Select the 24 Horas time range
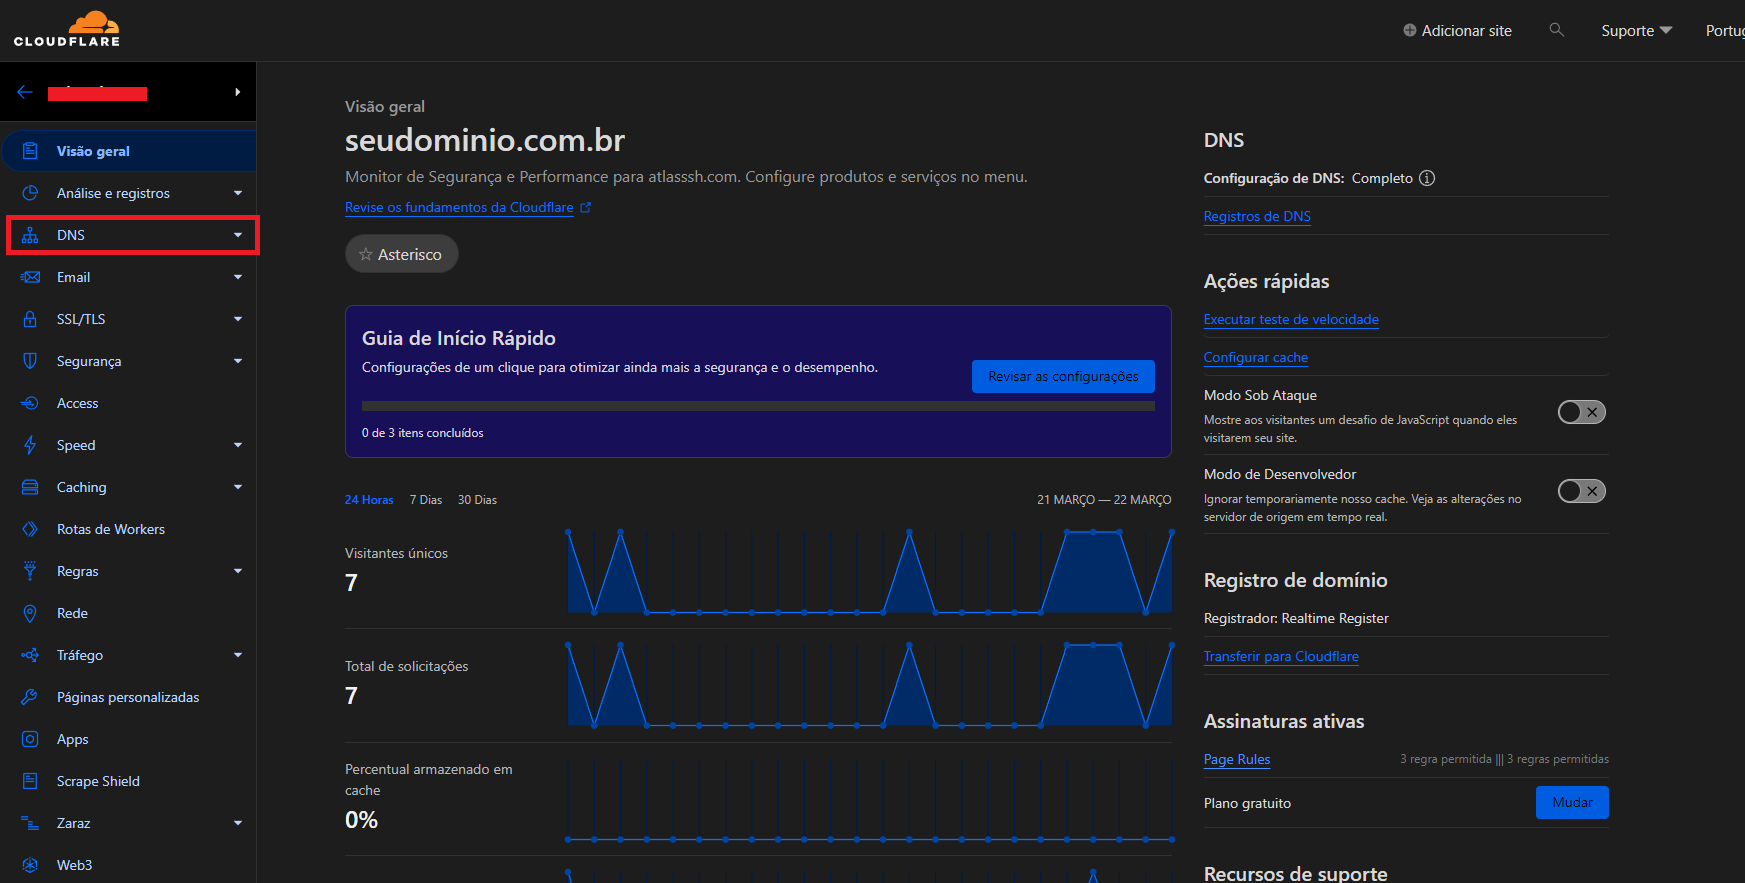The width and height of the screenshot is (1745, 883). pyautogui.click(x=369, y=500)
